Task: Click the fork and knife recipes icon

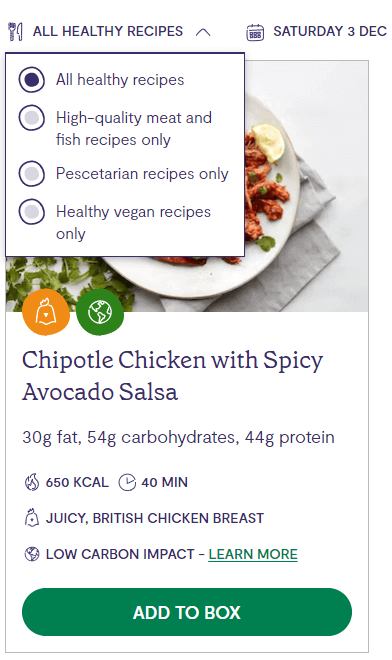Action: [15, 32]
